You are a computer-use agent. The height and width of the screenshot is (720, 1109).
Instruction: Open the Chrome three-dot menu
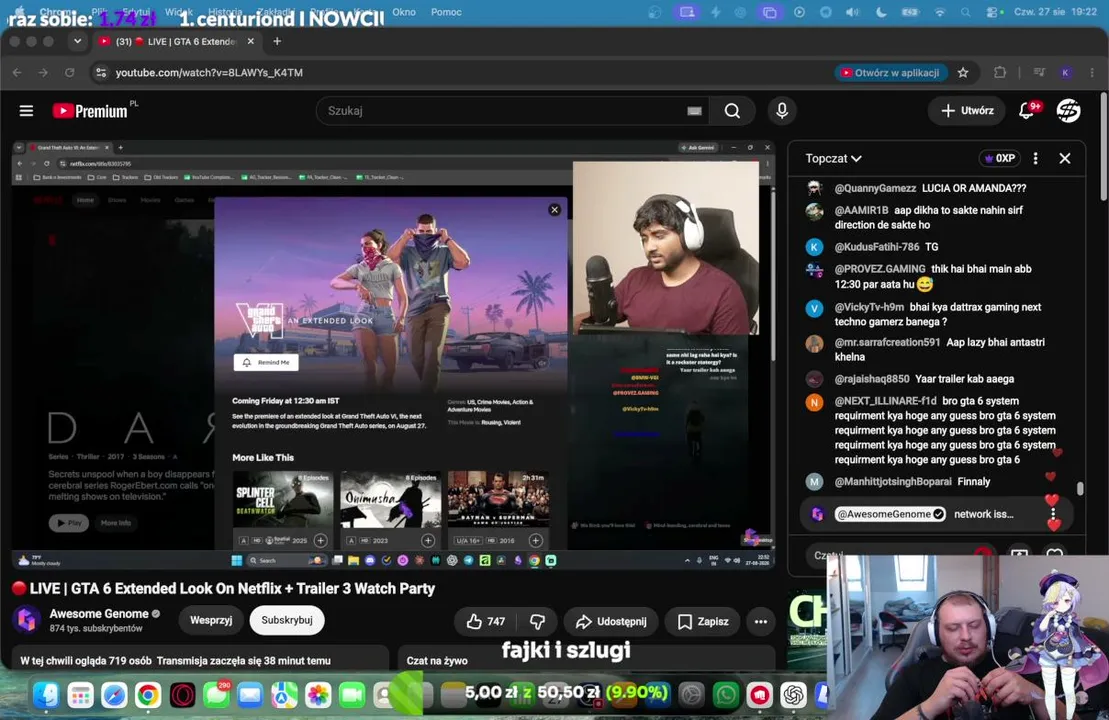coord(1092,73)
